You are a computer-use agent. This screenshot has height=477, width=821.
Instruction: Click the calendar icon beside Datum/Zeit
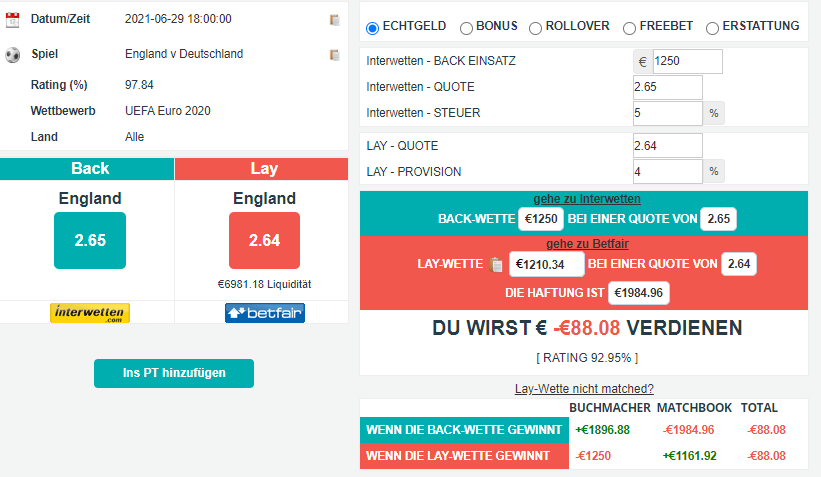[x=13, y=19]
